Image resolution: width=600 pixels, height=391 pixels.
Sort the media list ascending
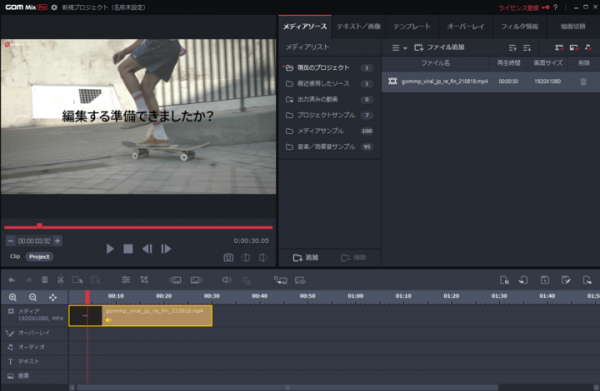click(512, 48)
